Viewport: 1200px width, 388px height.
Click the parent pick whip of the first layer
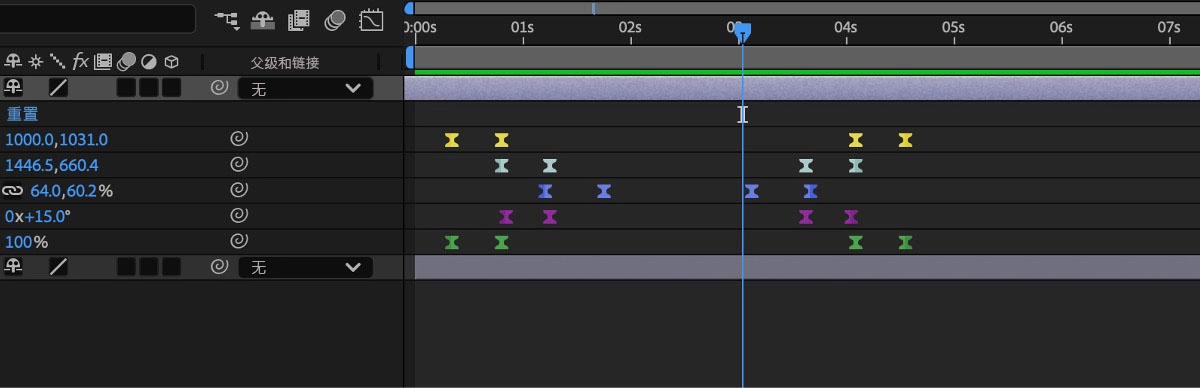[x=219, y=88]
